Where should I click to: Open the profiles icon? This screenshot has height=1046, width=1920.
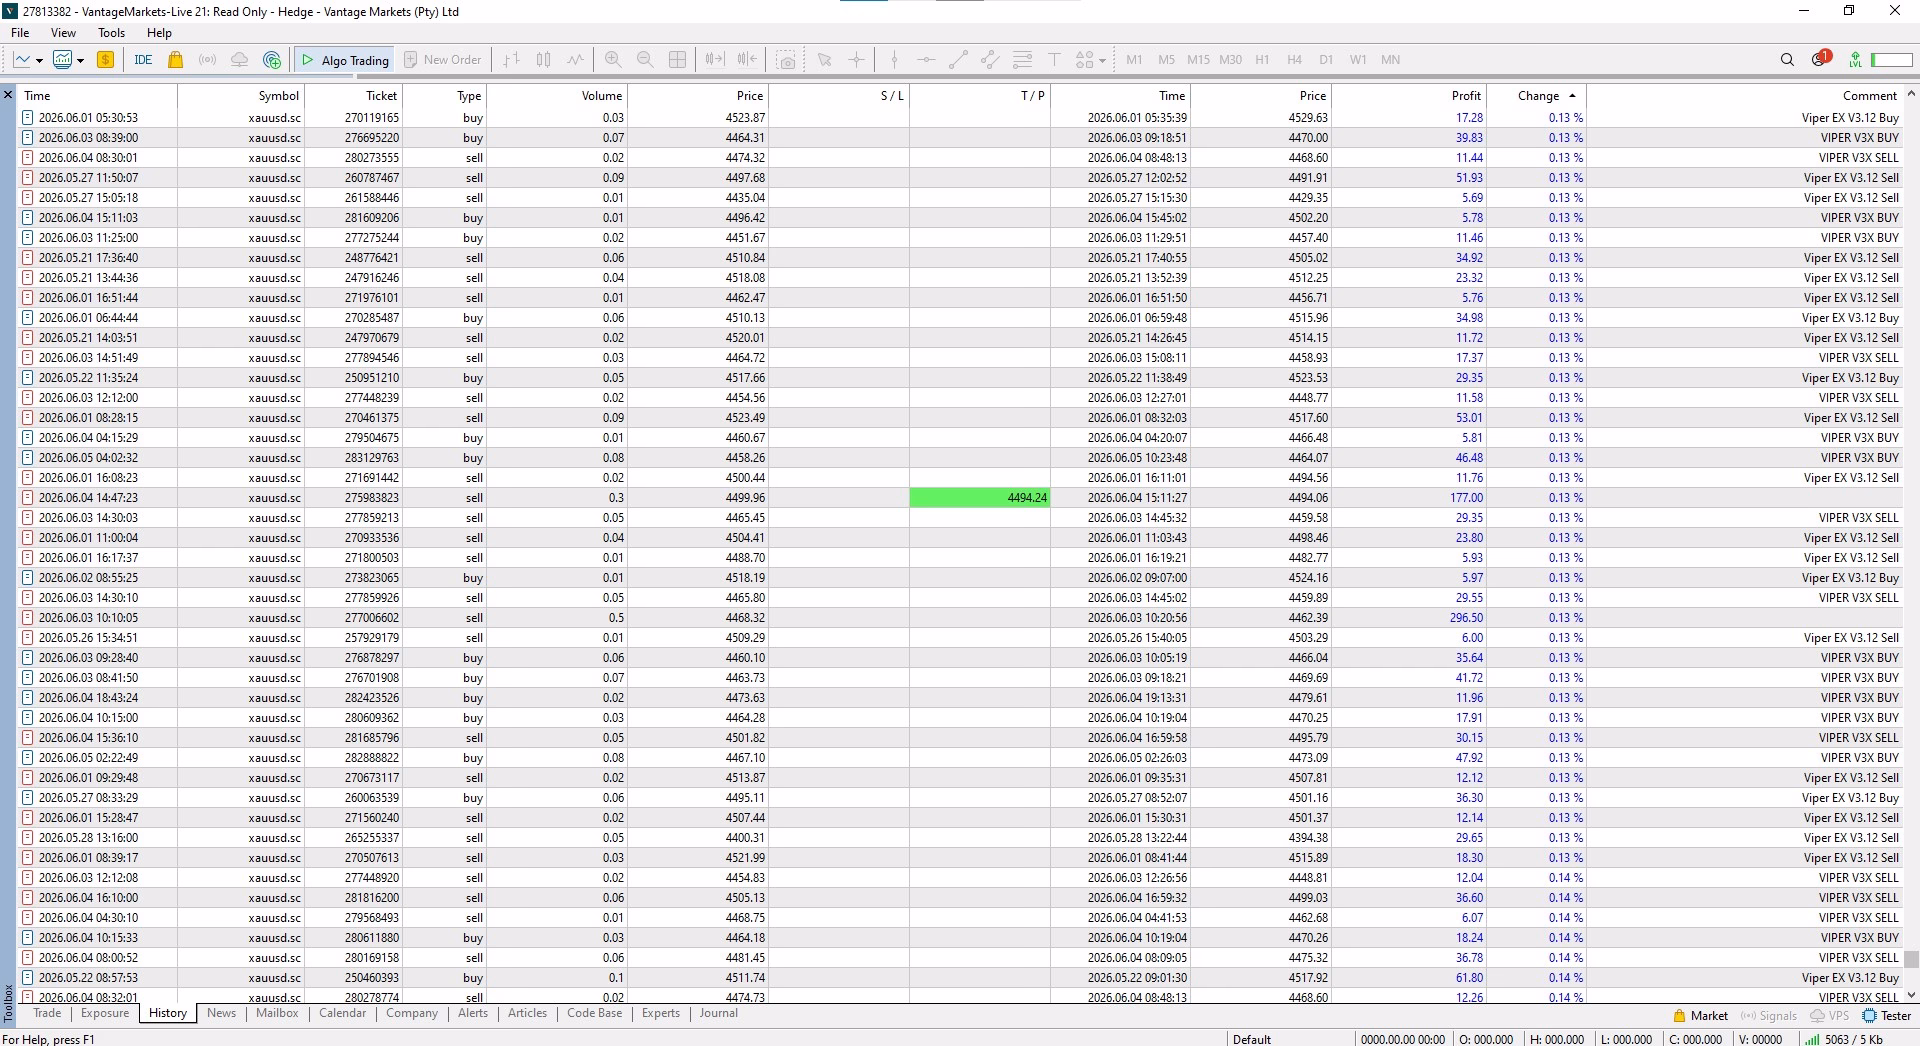[x=62, y=60]
